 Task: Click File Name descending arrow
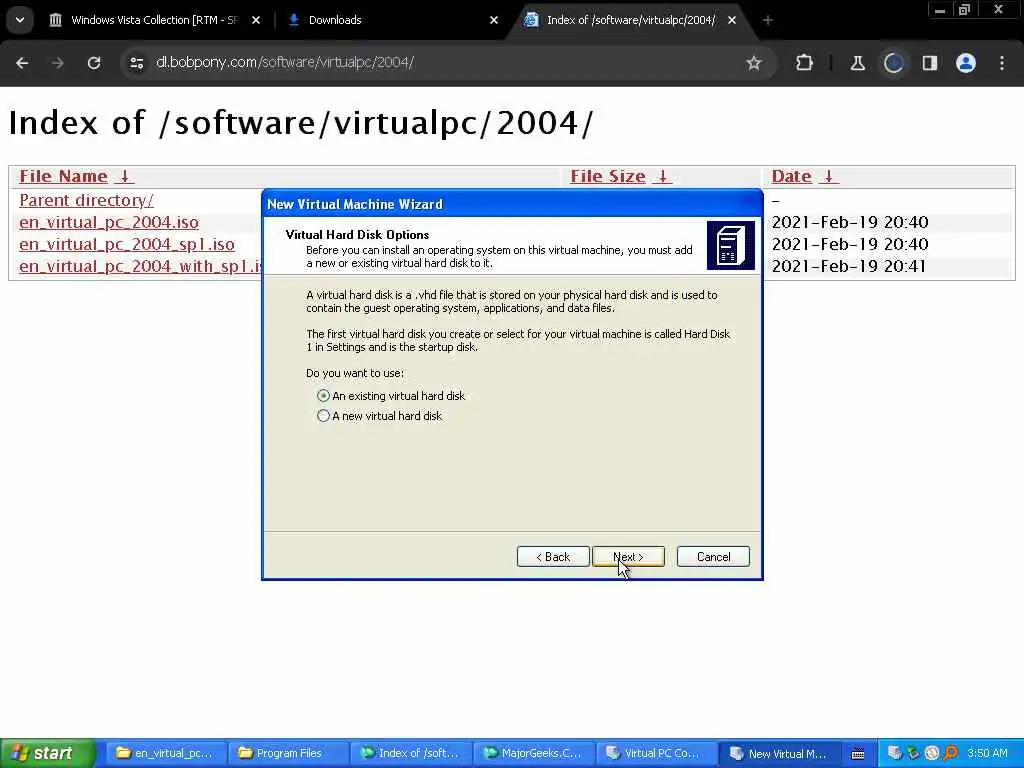point(124,176)
